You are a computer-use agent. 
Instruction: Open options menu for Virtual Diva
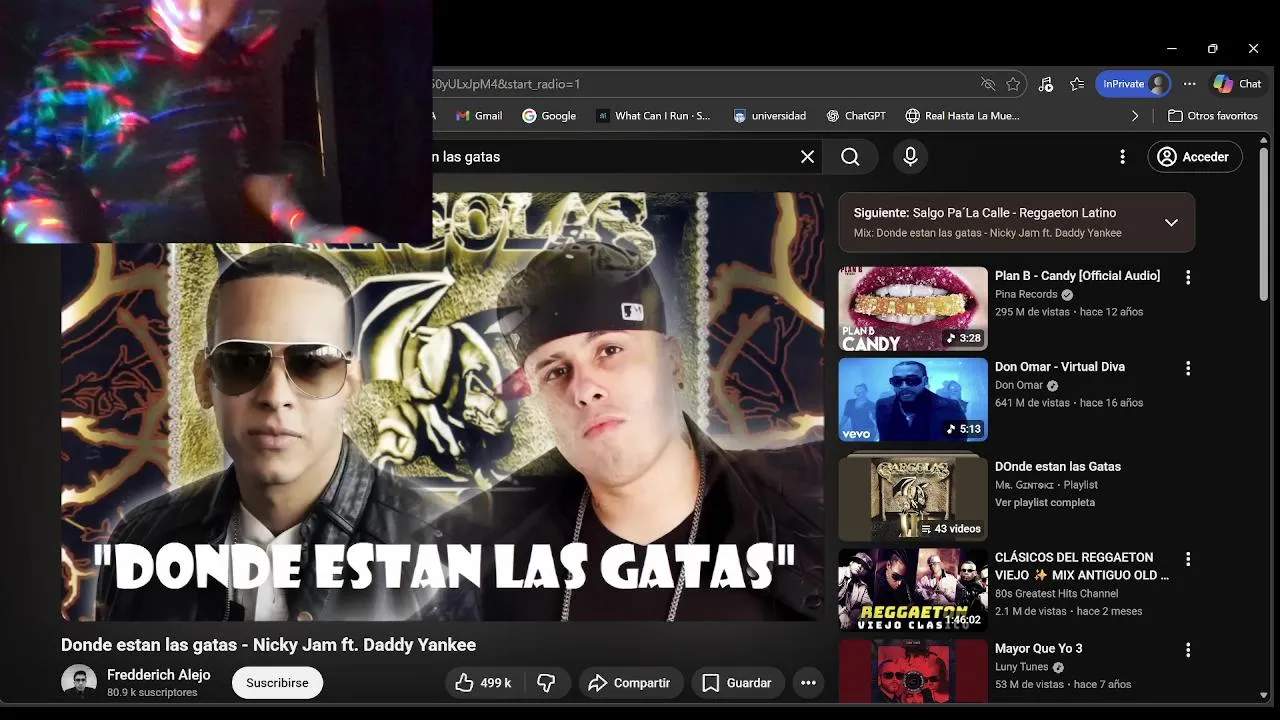(1188, 368)
